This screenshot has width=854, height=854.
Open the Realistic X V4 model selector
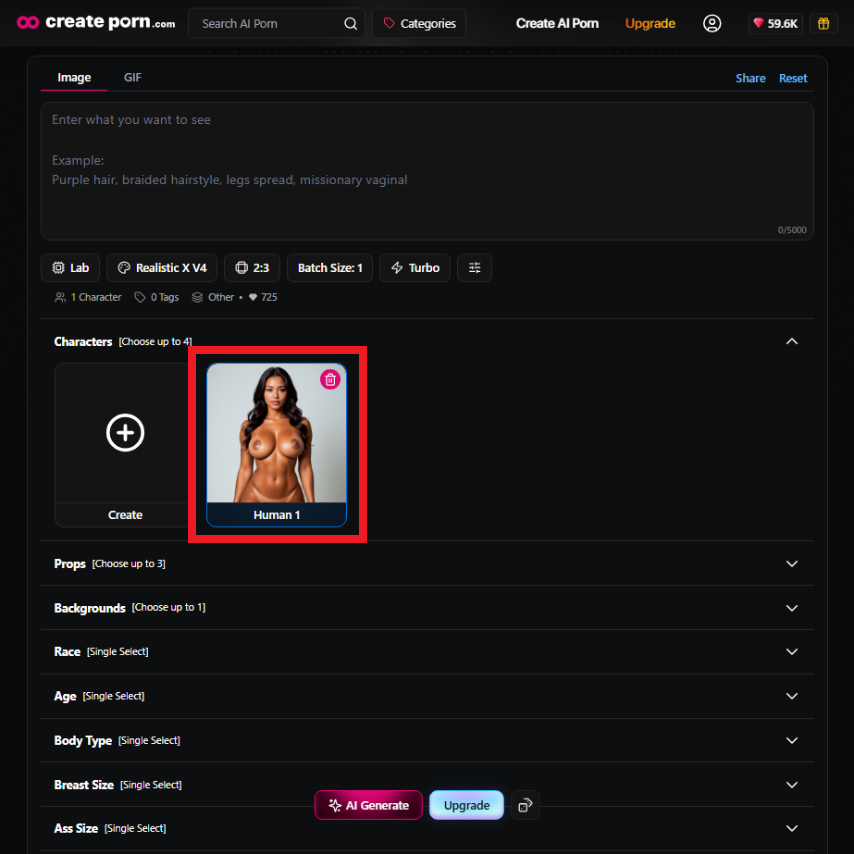162,267
